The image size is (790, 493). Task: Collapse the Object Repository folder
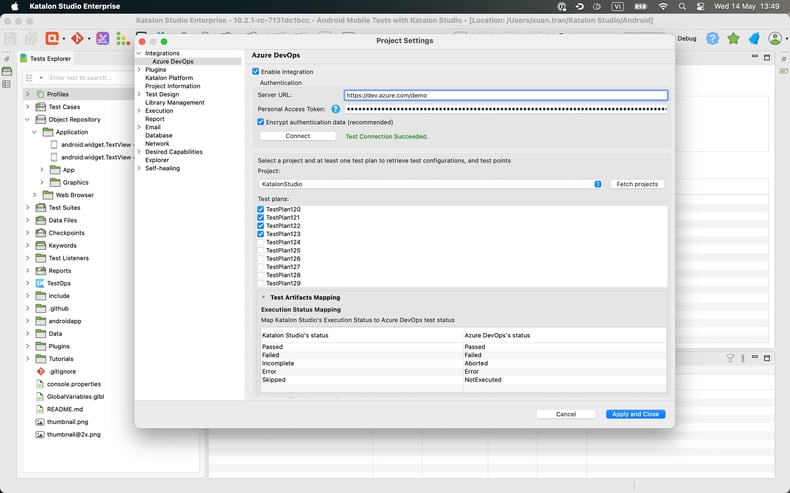[28, 119]
